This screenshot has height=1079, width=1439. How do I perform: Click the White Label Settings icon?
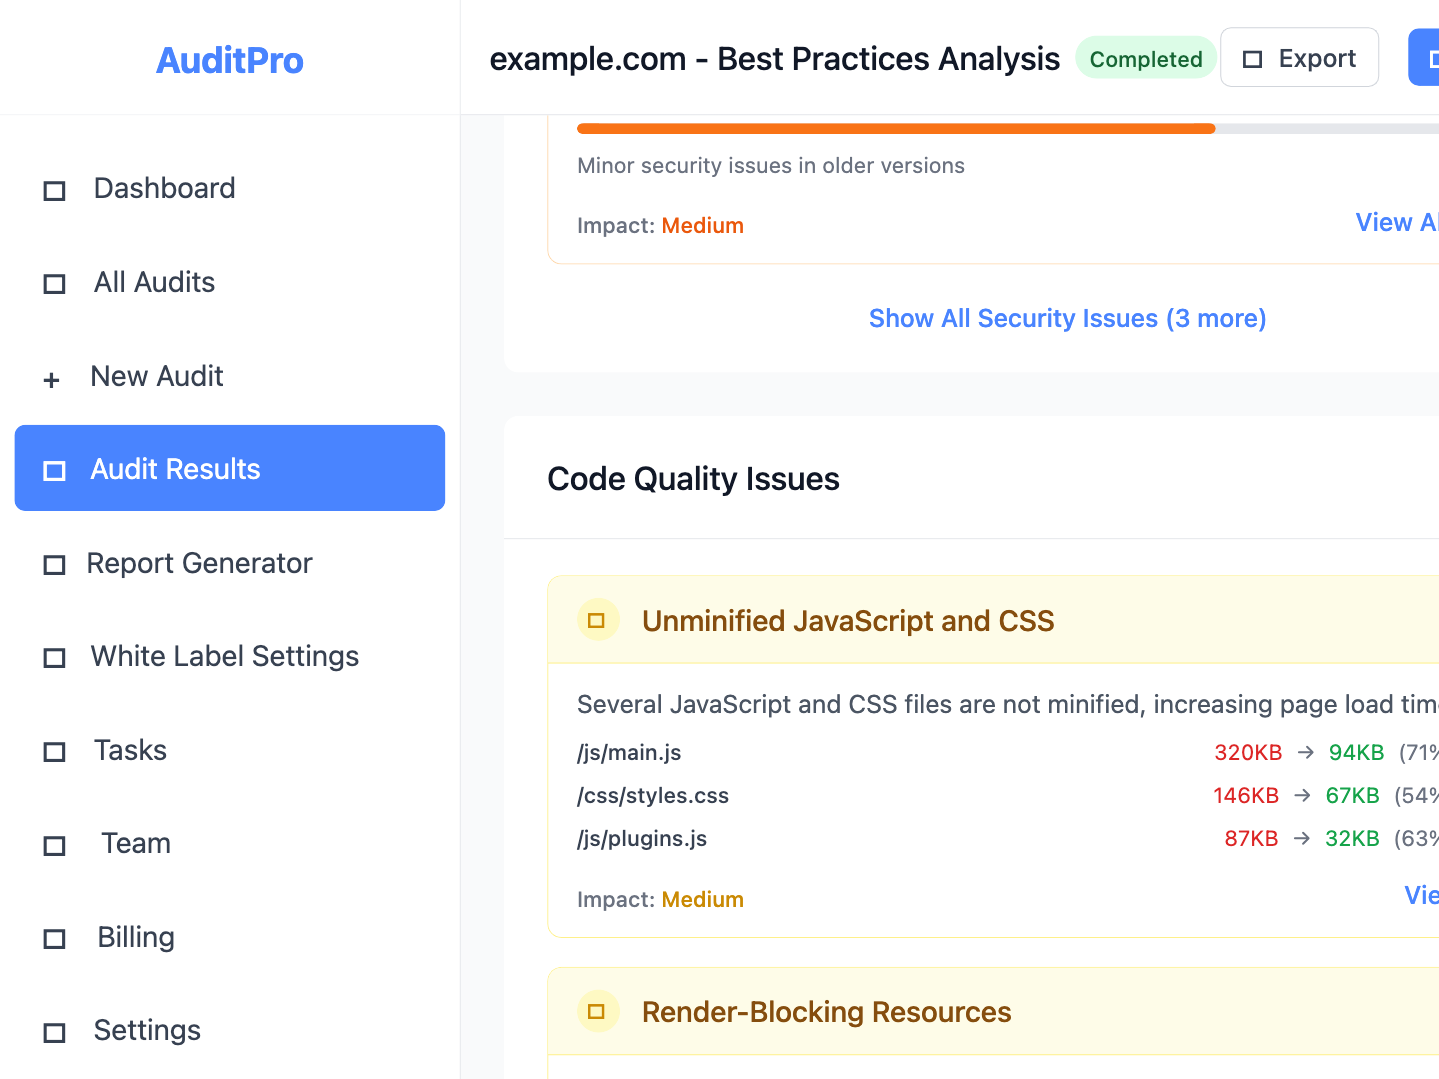54,658
